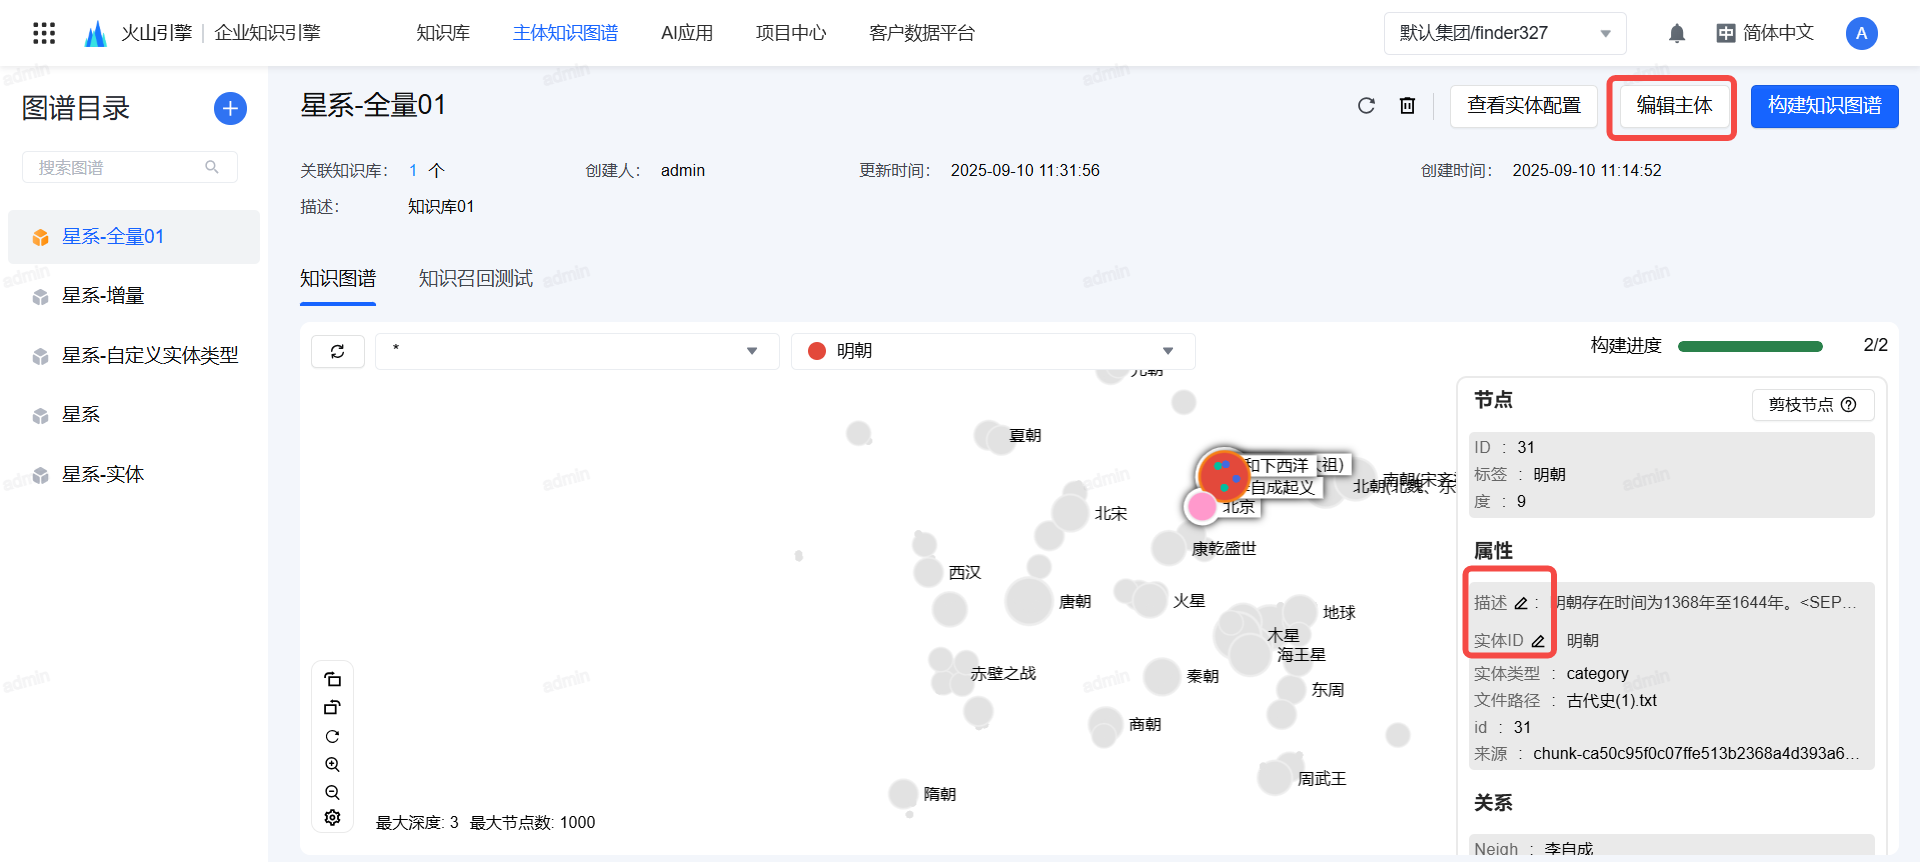Image resolution: width=1920 pixels, height=862 pixels.
Task: Open the 简体中文 language selector
Action: point(1765,33)
